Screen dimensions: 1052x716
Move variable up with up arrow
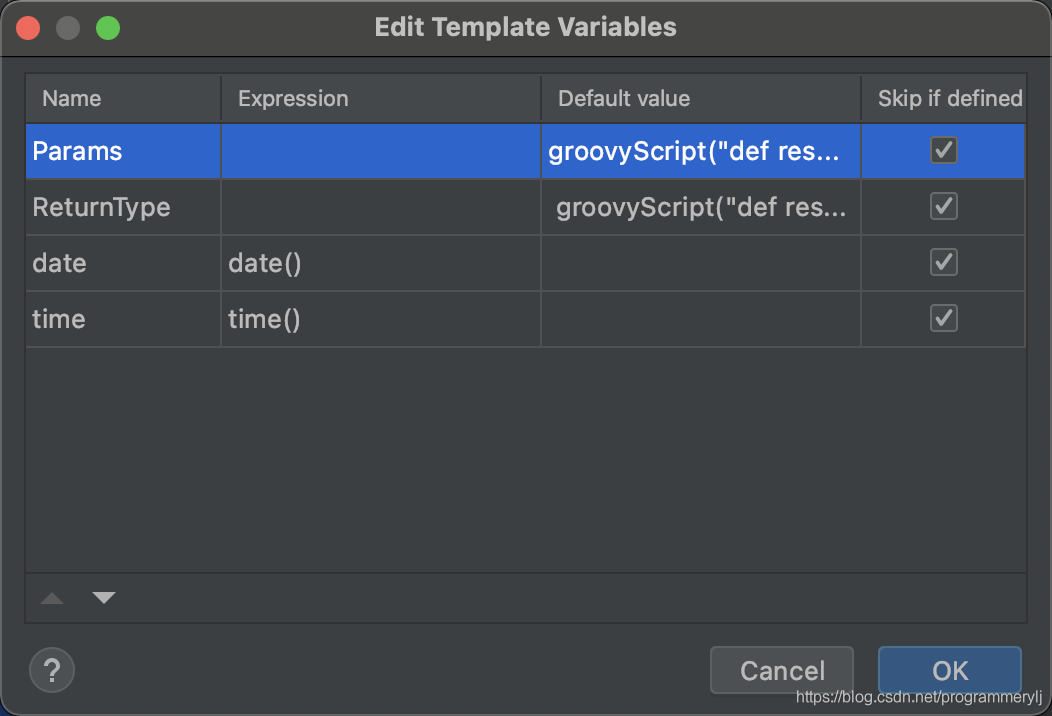52,599
